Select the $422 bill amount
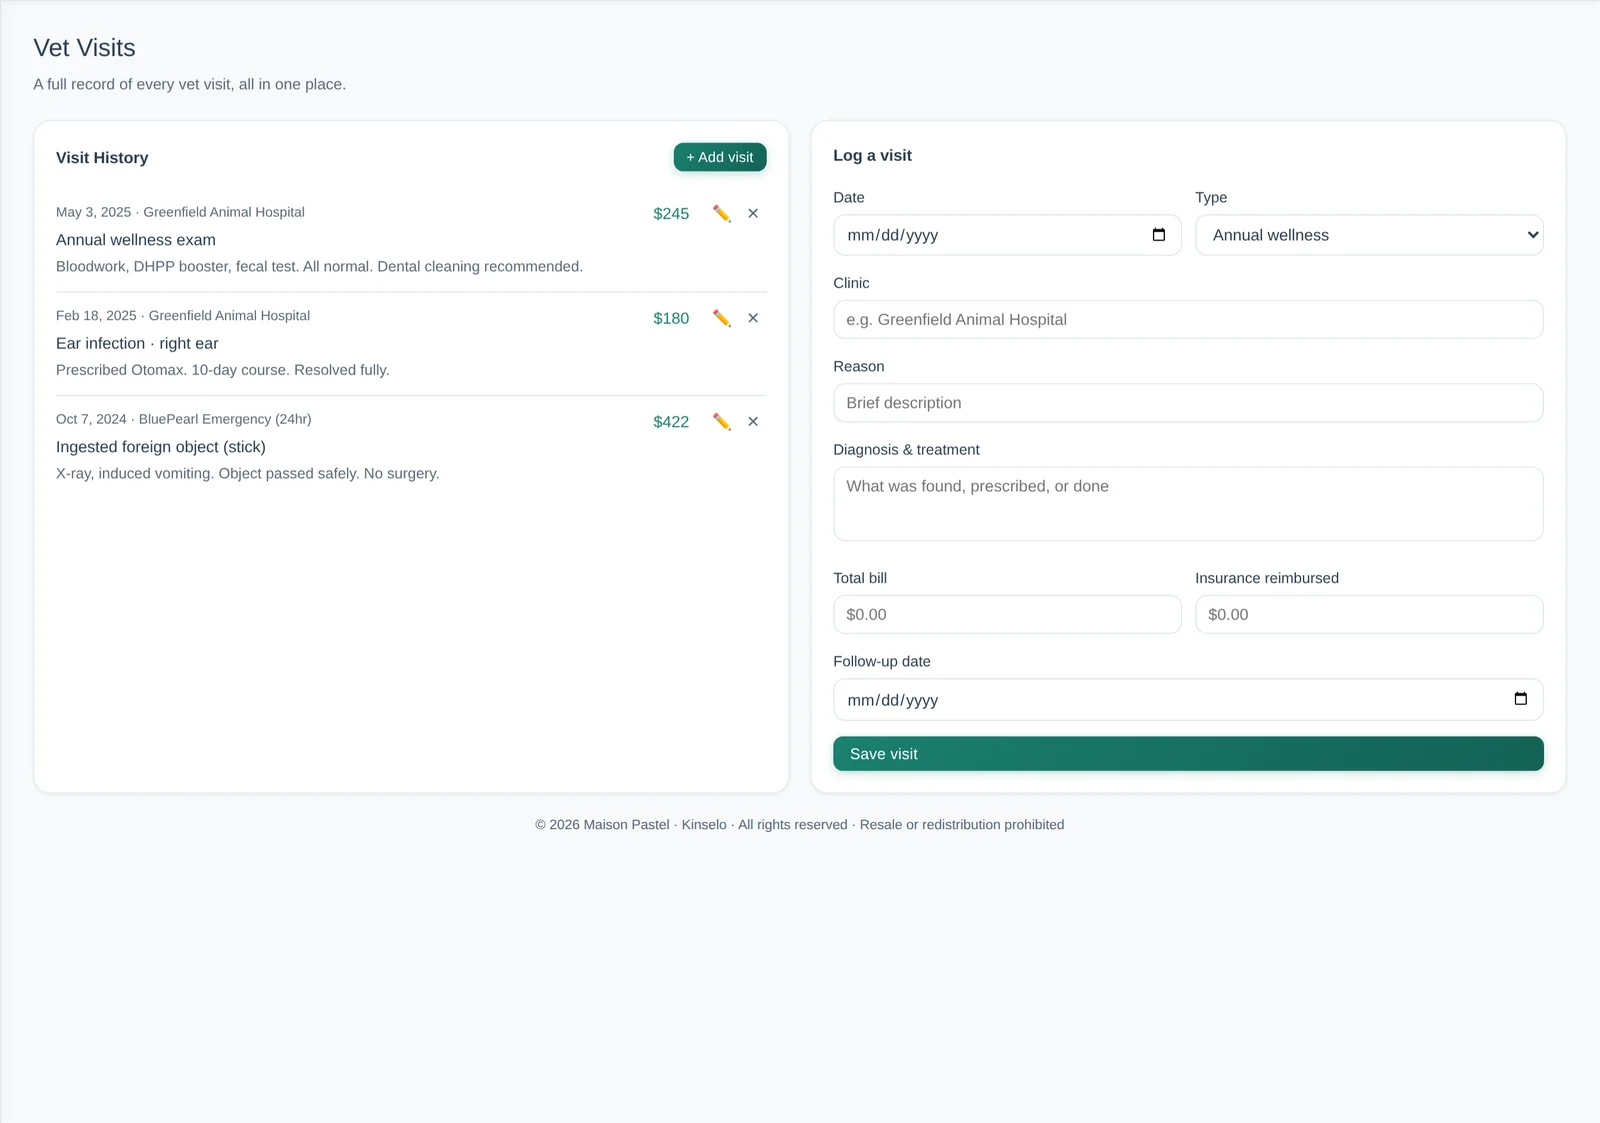Image resolution: width=1600 pixels, height=1123 pixels. click(671, 422)
